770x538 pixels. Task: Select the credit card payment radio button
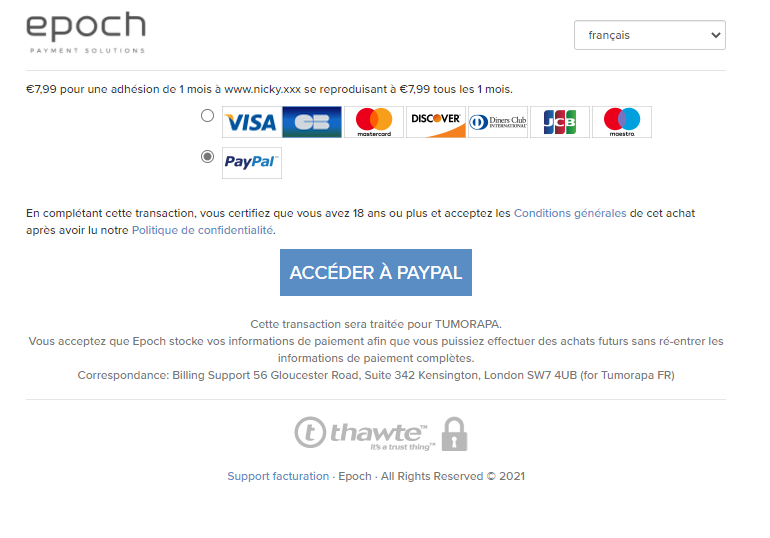pos(208,116)
